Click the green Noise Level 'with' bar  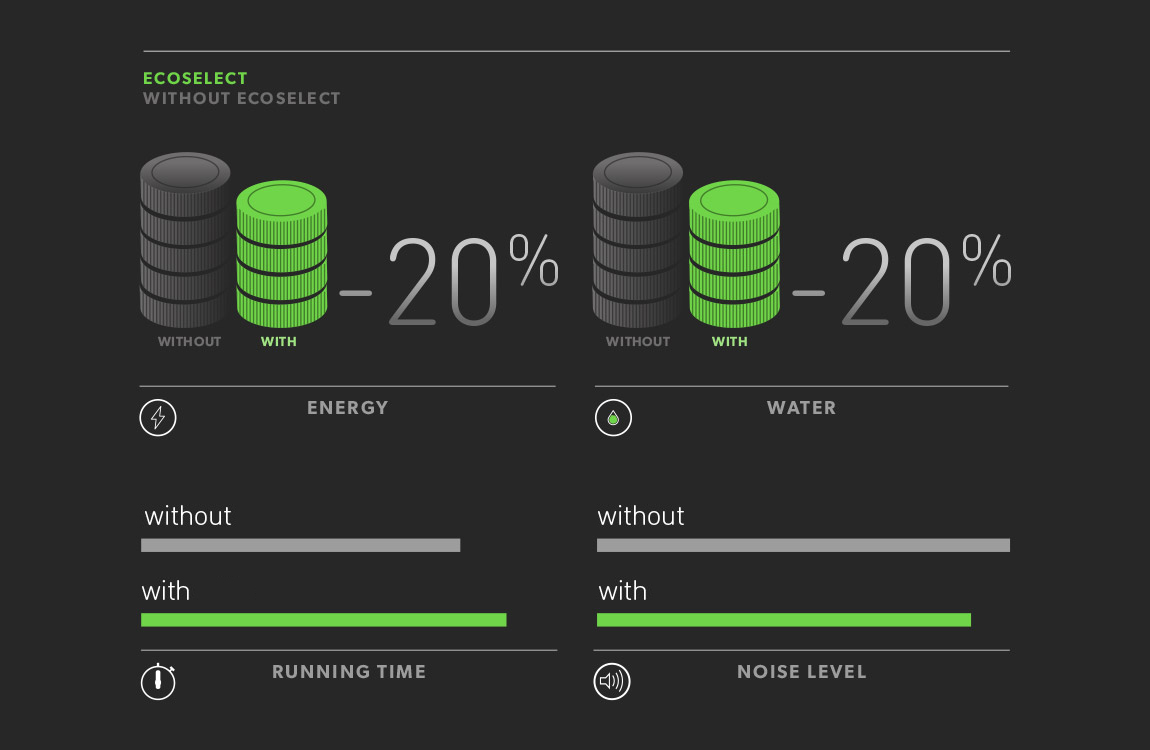[x=784, y=620]
